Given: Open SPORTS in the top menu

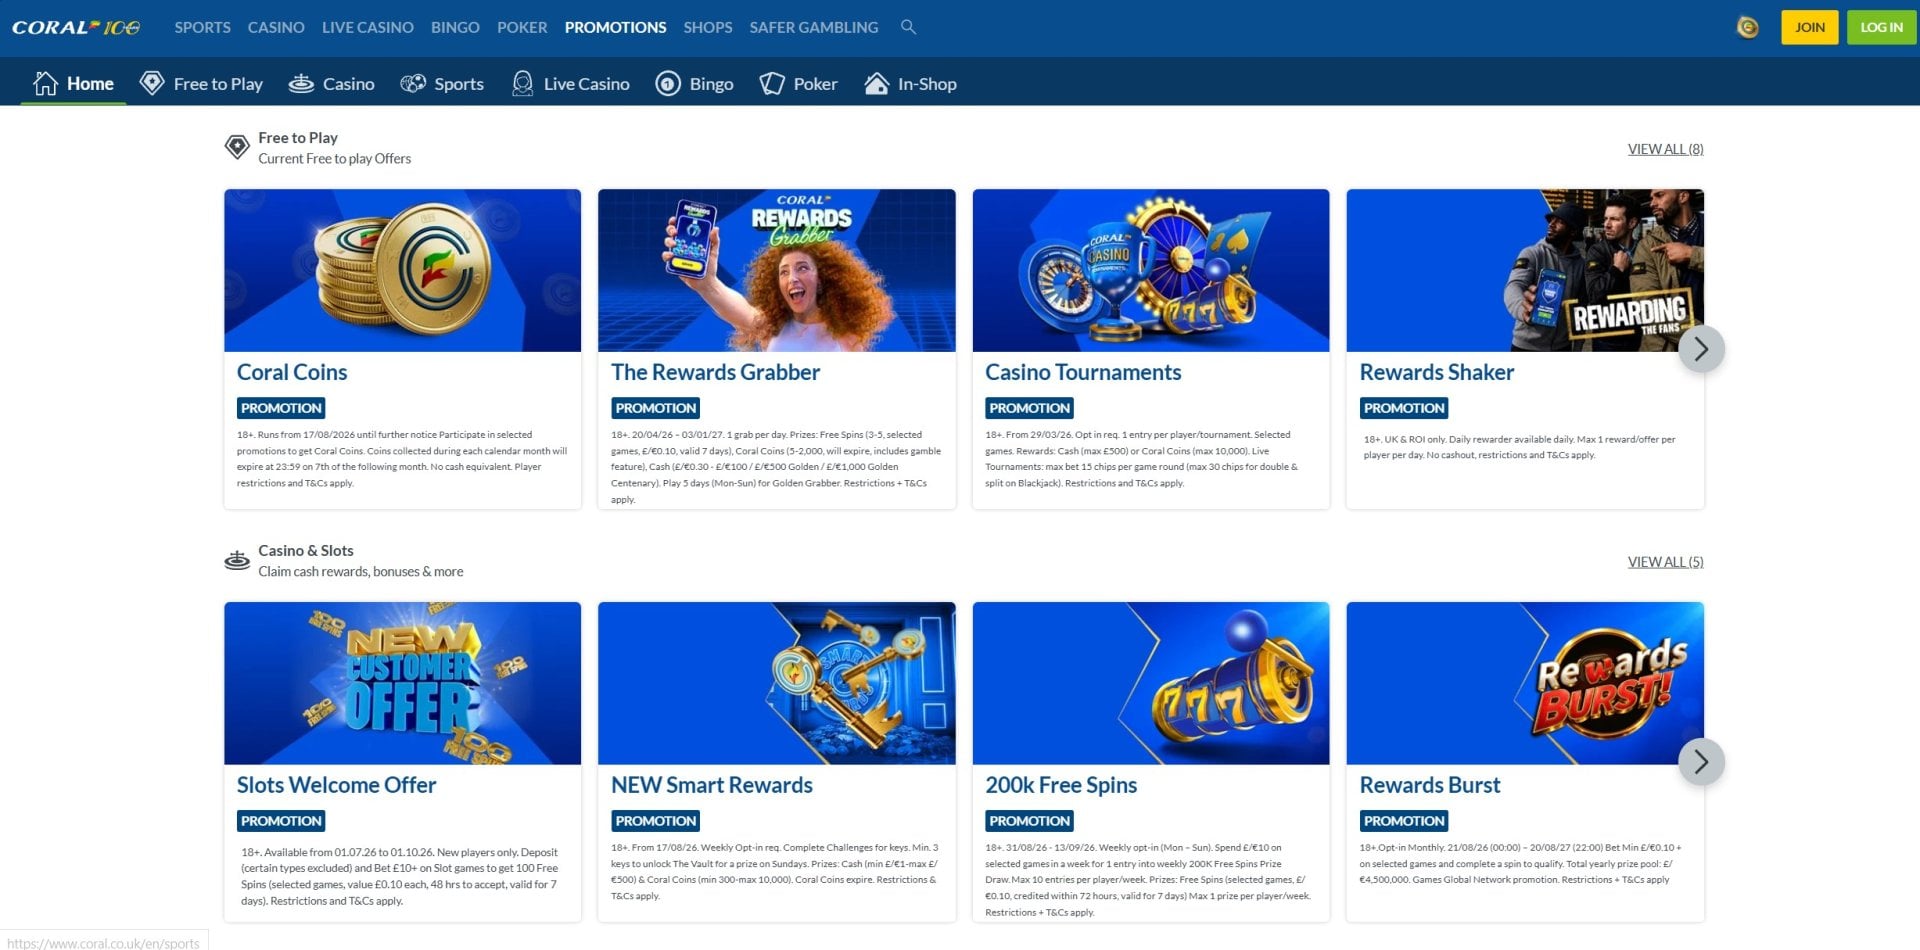Looking at the screenshot, I should pos(202,27).
